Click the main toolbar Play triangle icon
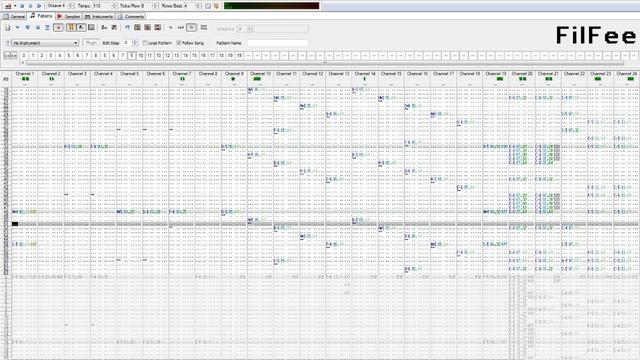640x360 pixels. click(39, 6)
